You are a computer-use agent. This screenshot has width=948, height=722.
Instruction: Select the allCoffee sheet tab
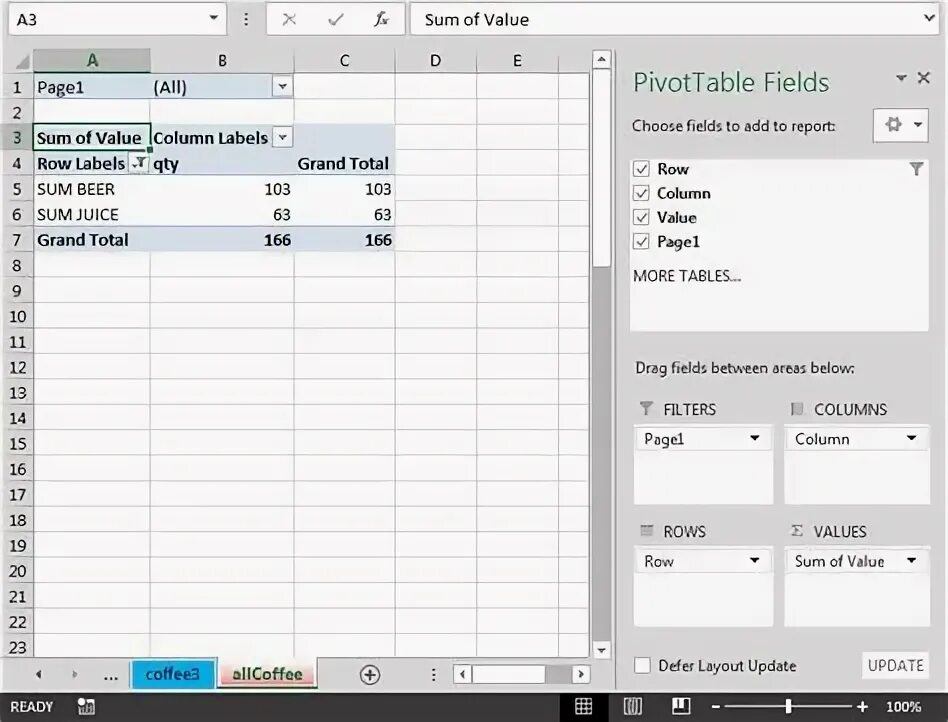pyautogui.click(x=266, y=674)
